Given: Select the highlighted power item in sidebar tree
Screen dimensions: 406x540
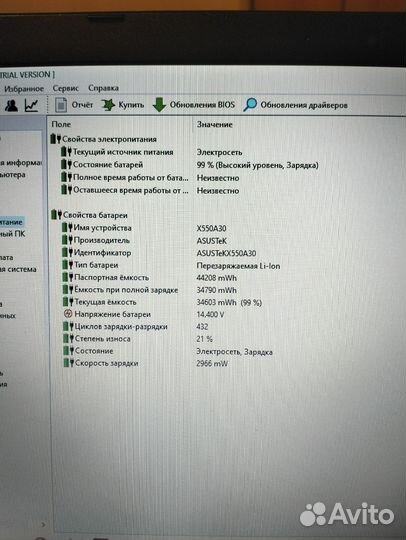Looking at the screenshot, I should click(x=12, y=222).
